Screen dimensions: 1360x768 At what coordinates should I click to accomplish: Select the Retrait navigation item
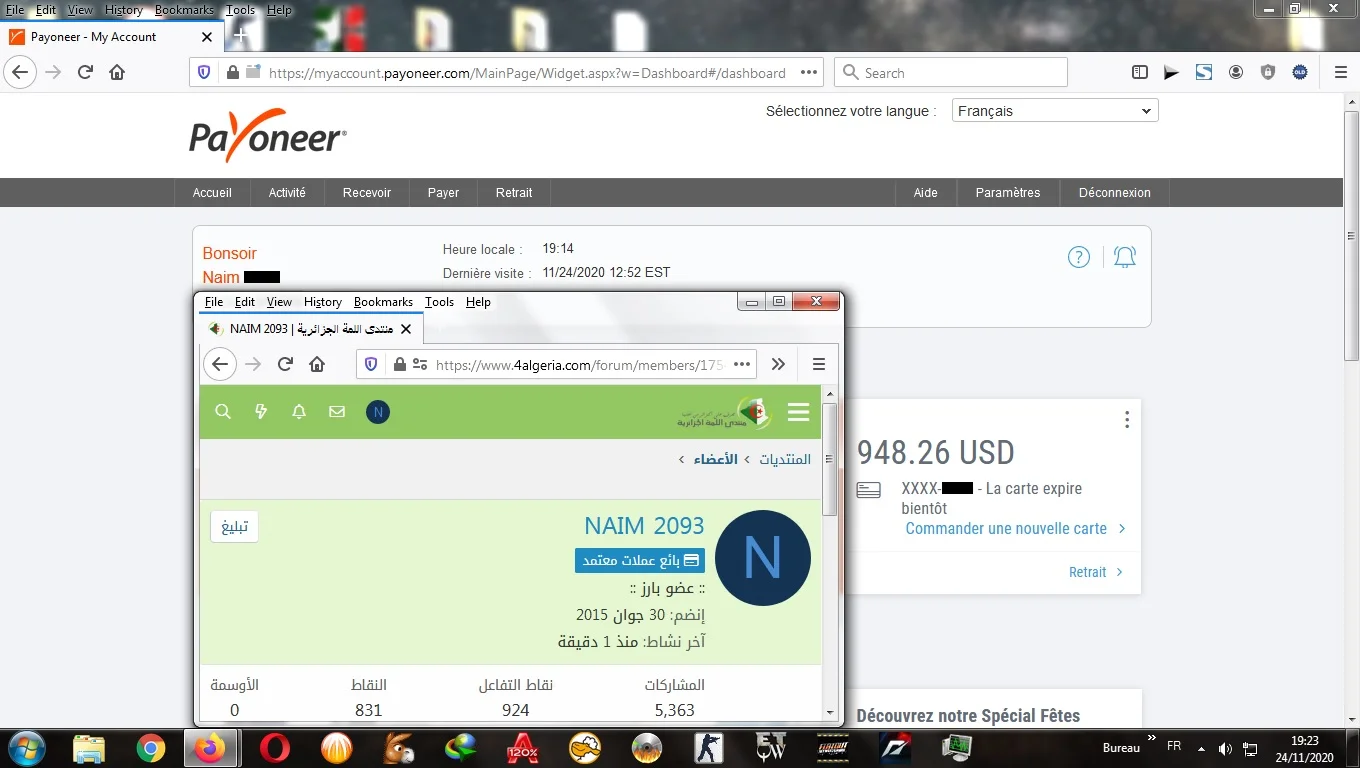(514, 193)
